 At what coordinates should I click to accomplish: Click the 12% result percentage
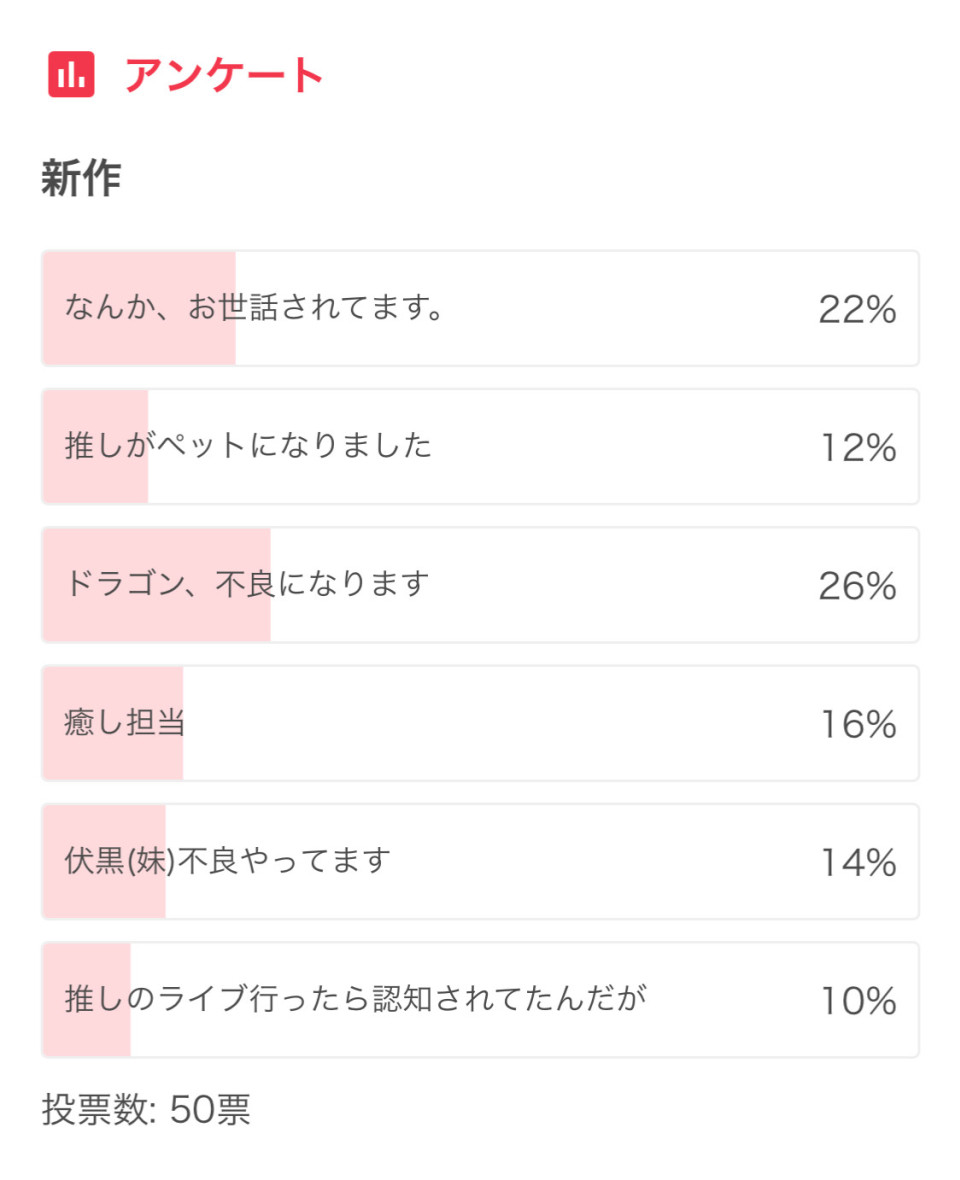pyautogui.click(x=858, y=448)
